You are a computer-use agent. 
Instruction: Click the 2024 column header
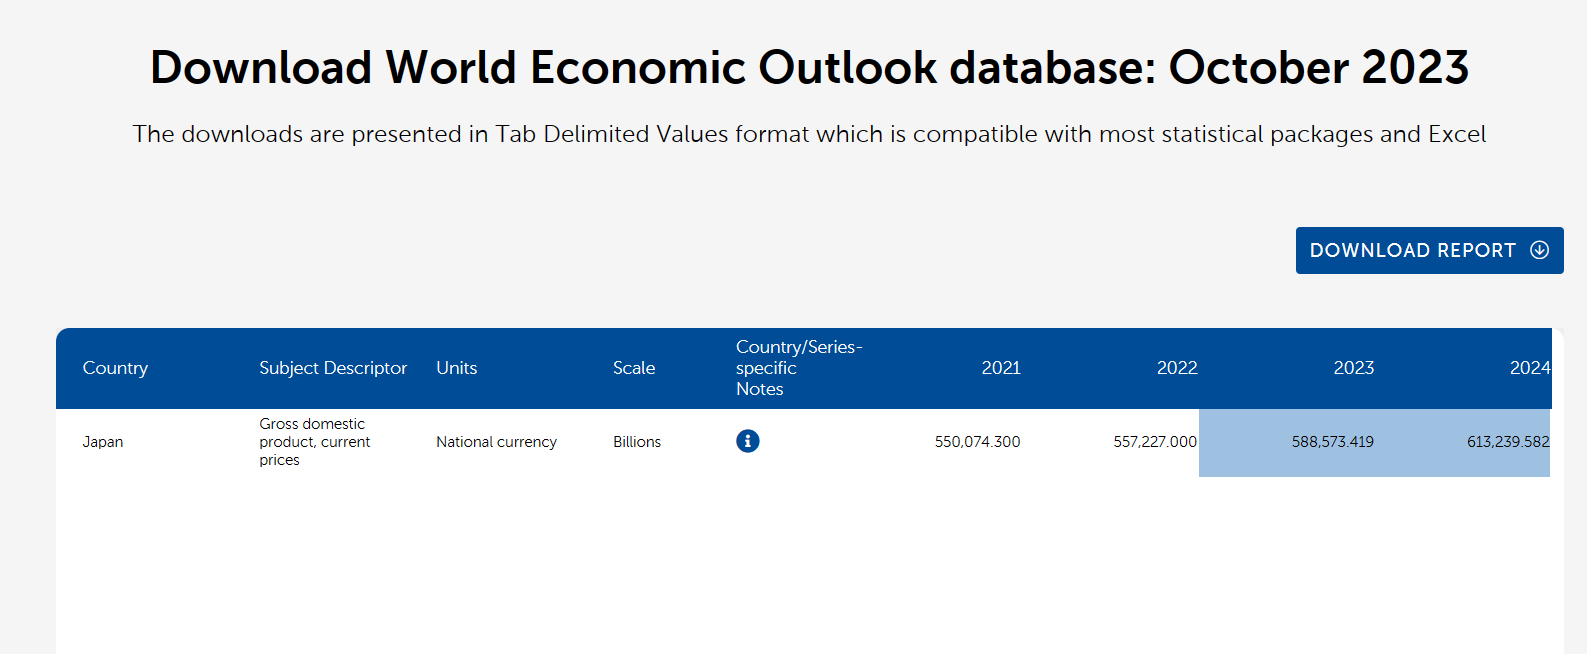1529,368
